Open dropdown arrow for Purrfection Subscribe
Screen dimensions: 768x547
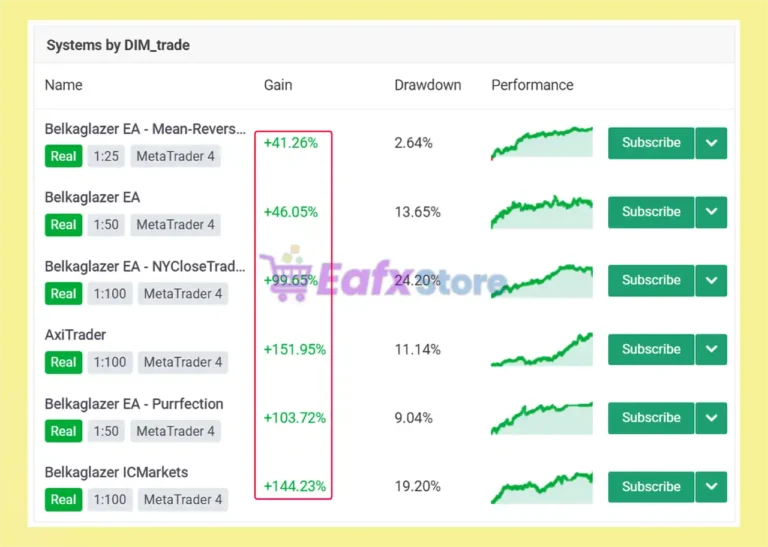click(711, 418)
